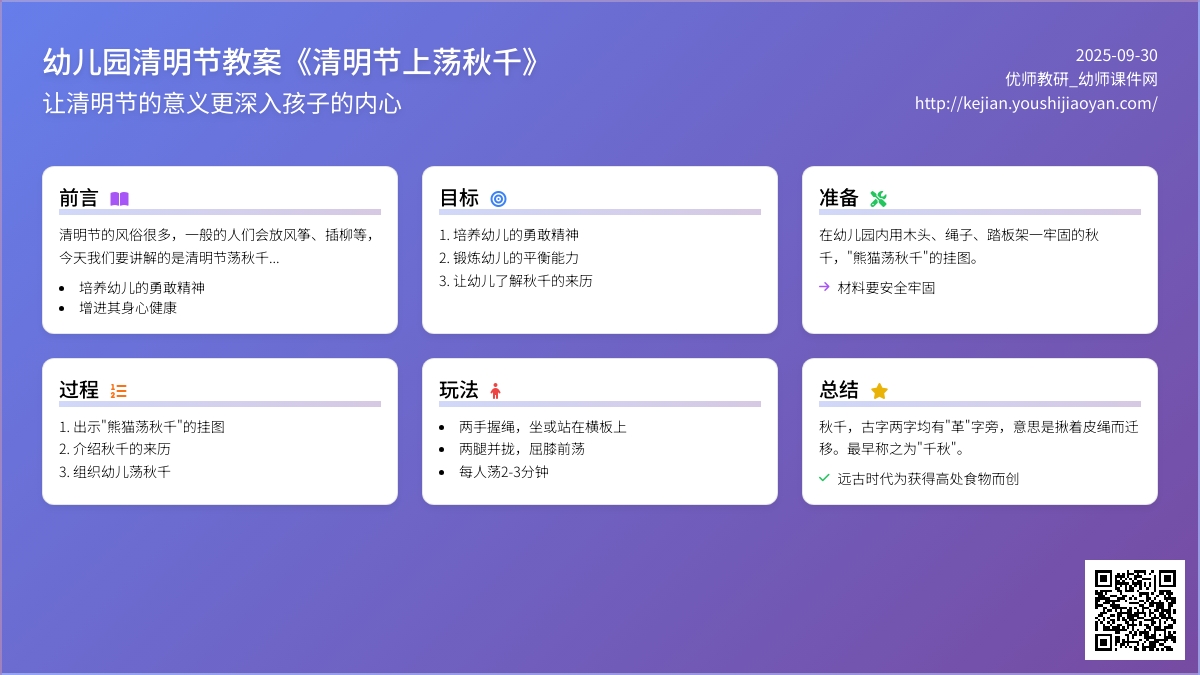Select the 目标 card heading
Image resolution: width=1200 pixels, height=675 pixels.
pyautogui.click(x=459, y=198)
